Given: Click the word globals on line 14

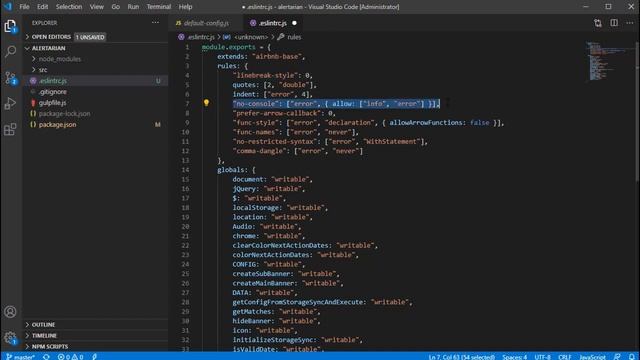Looking at the screenshot, I should 231,170.
